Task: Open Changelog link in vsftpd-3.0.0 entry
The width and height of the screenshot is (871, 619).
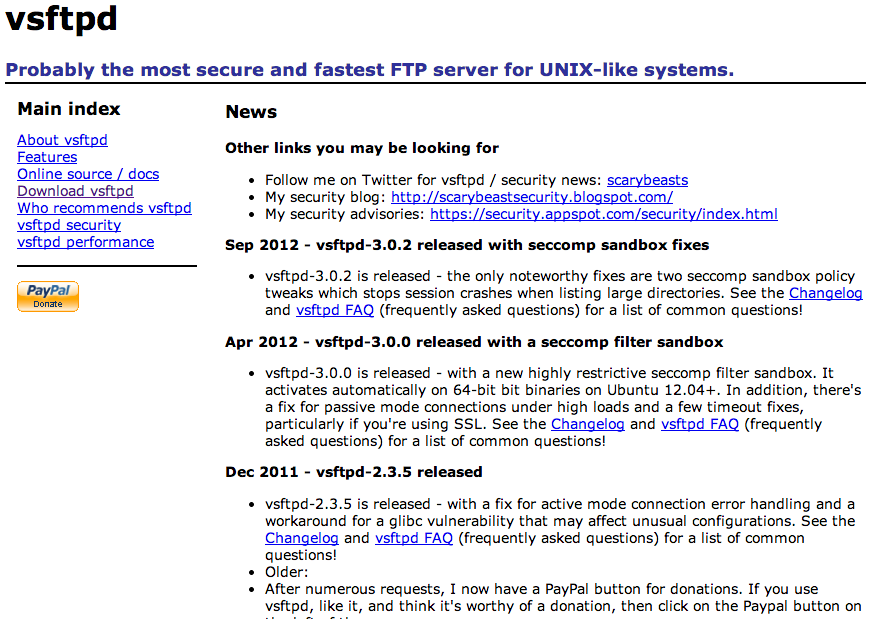Action: point(588,424)
